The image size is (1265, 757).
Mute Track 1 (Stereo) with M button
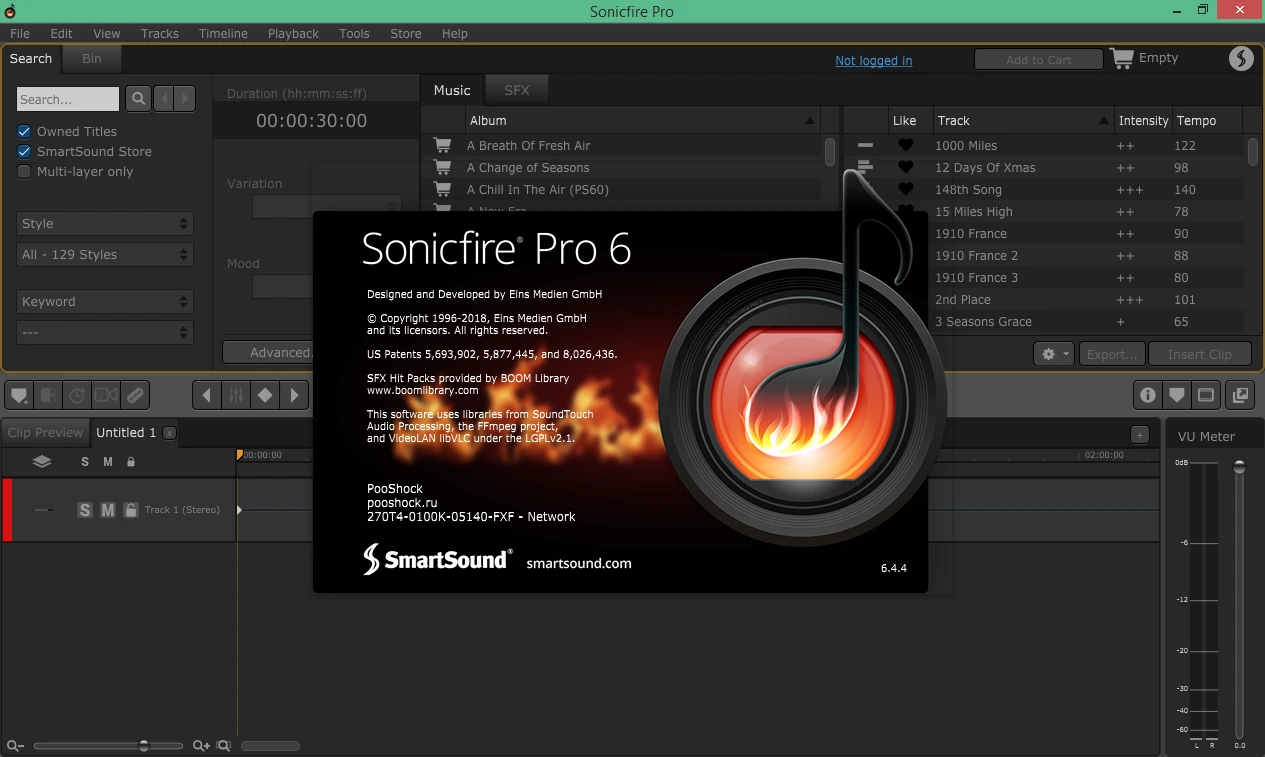tap(108, 510)
